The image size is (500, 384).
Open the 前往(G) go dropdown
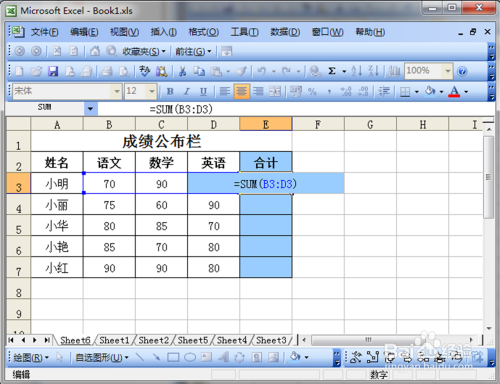pos(193,51)
